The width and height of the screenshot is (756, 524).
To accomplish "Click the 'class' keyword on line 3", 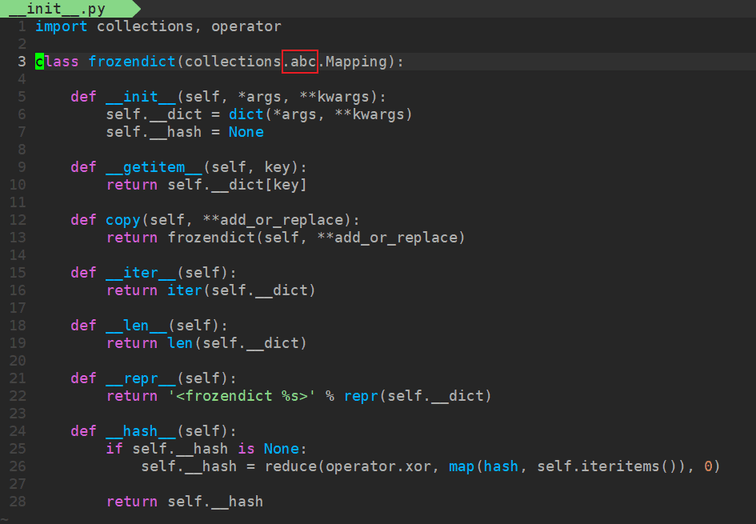I will point(57,61).
